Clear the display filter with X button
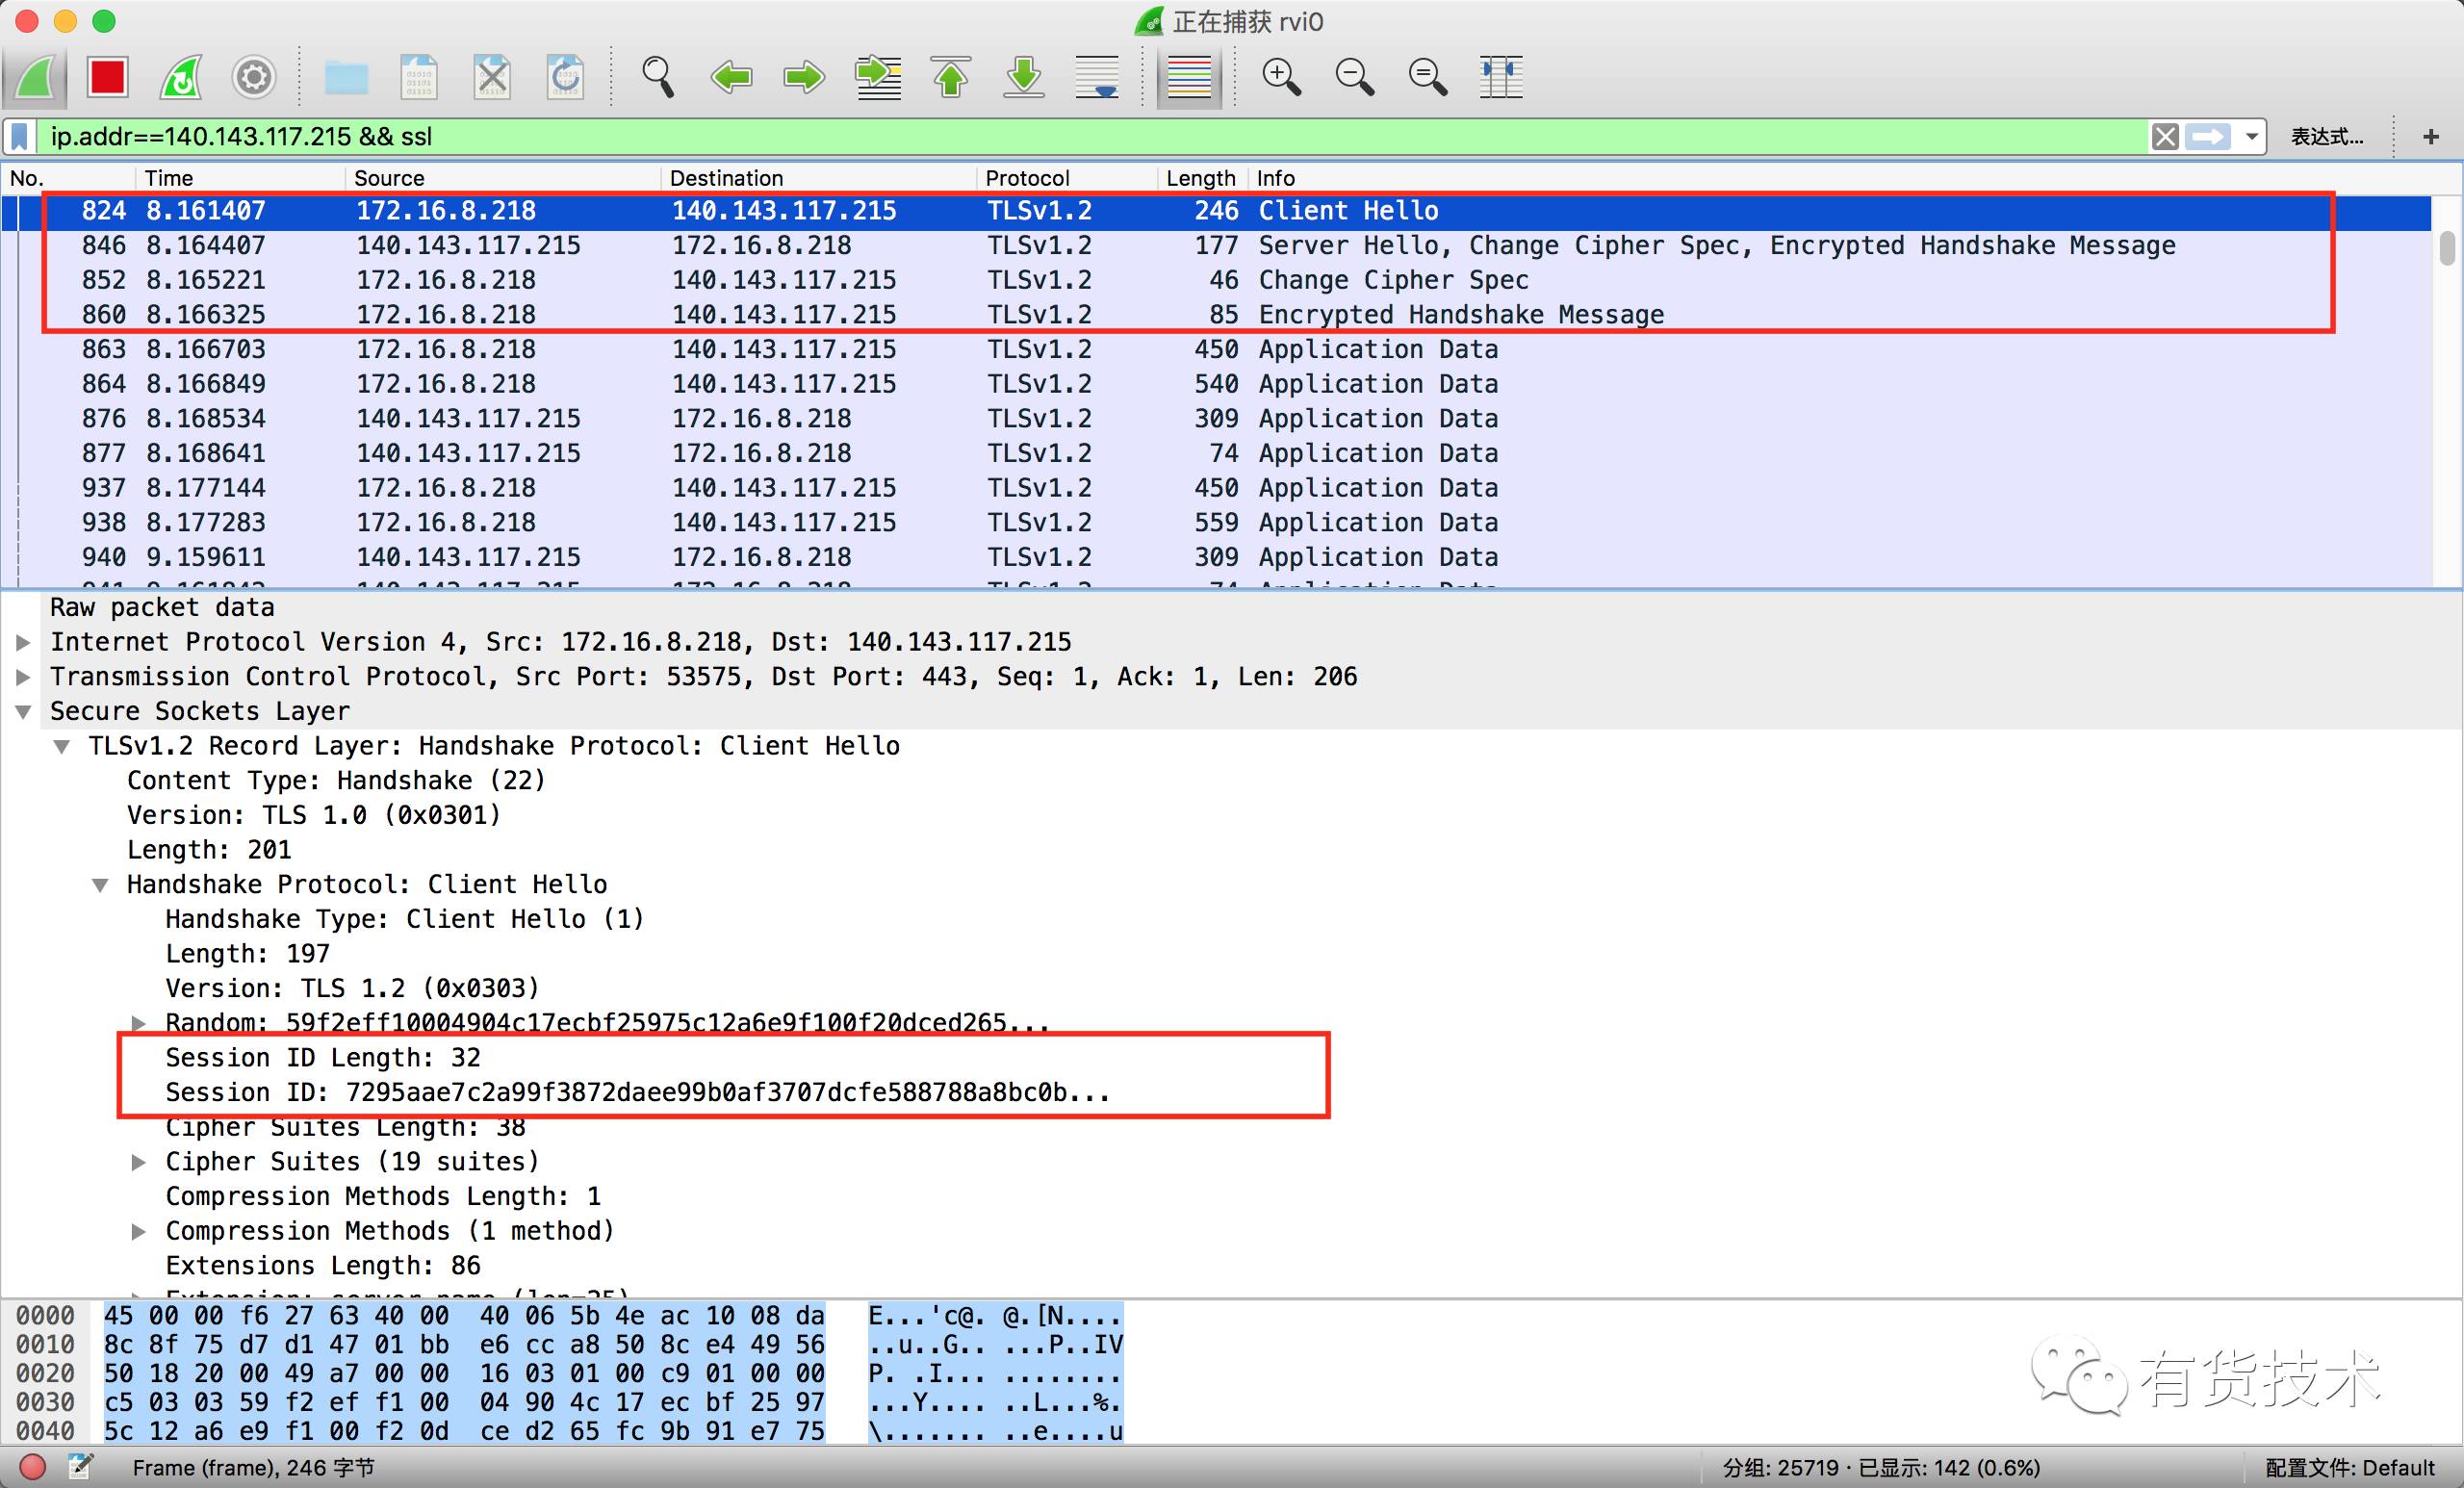The height and width of the screenshot is (1488, 2464). tap(2166, 136)
